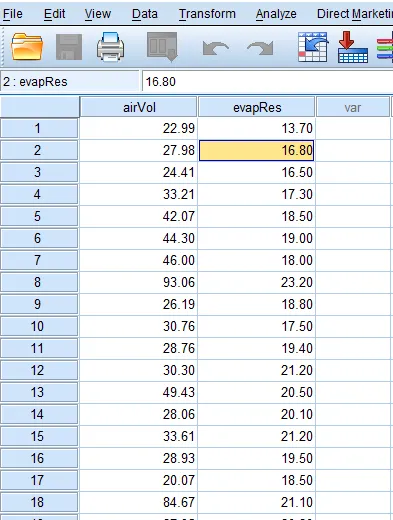Click the Open data document folder icon
393x520 pixels.
27,47
